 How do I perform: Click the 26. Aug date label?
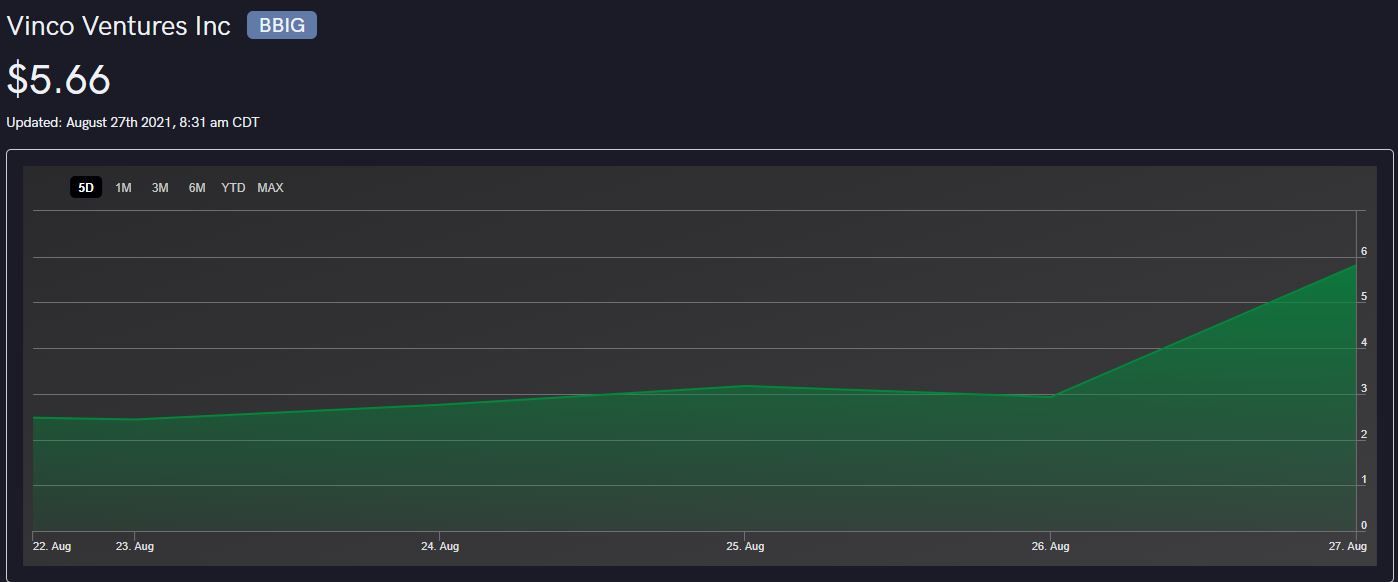coord(1050,546)
